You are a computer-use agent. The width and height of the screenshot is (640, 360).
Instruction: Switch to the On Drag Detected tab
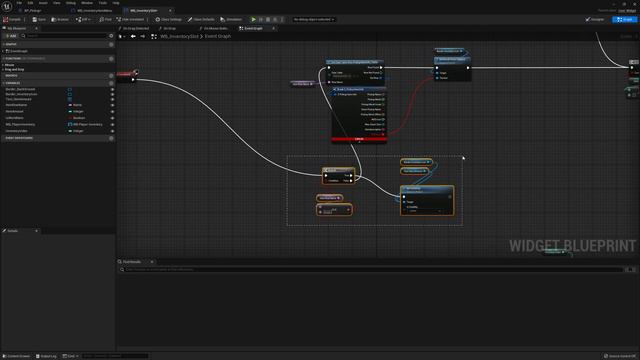tap(136, 28)
